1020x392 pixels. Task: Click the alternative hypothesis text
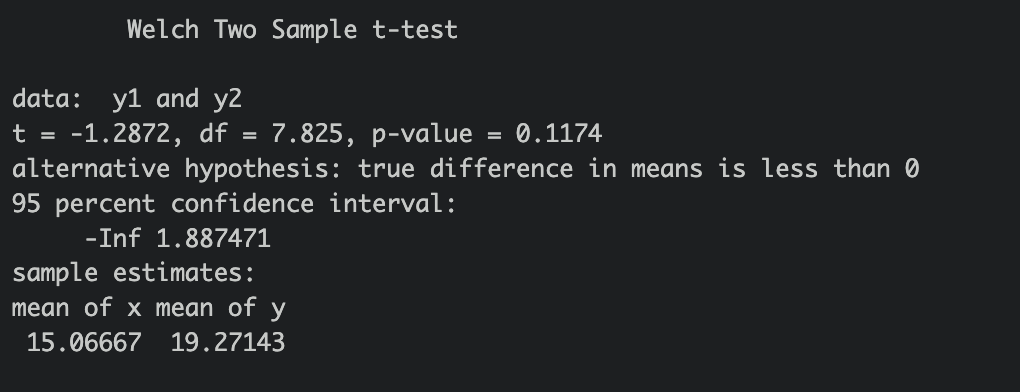[466, 169]
